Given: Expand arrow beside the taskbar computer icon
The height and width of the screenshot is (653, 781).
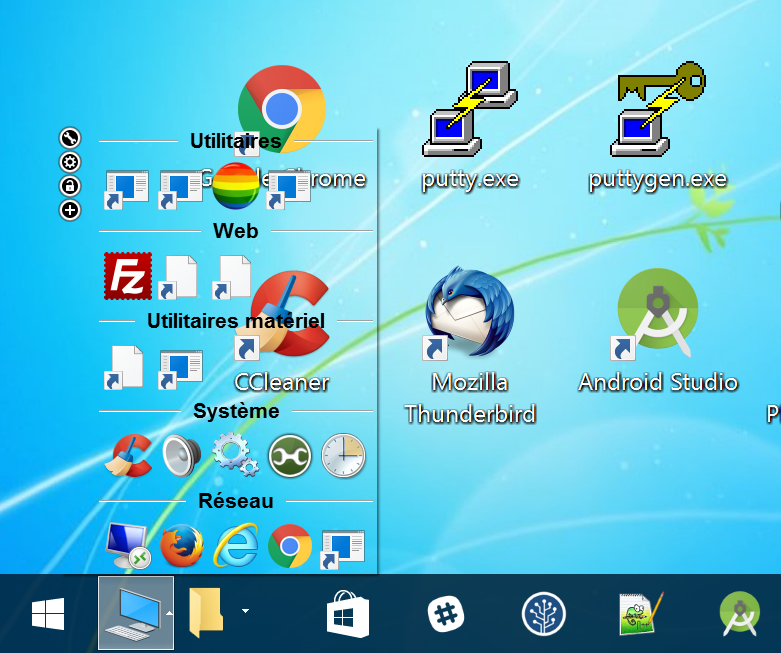Looking at the screenshot, I should point(170,612).
